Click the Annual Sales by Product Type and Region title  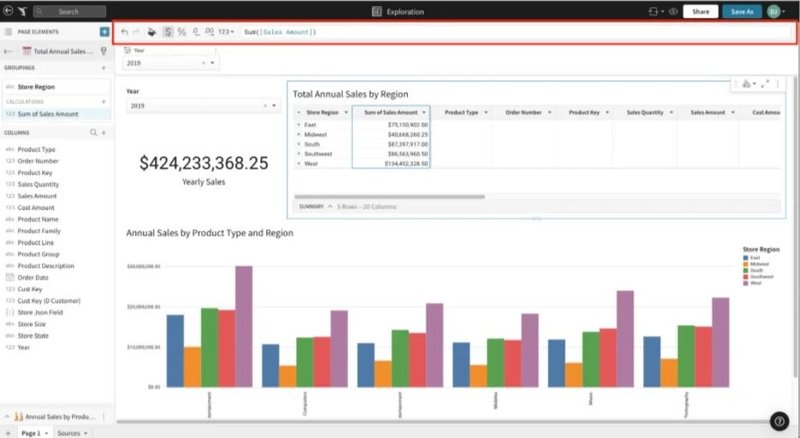pos(210,233)
